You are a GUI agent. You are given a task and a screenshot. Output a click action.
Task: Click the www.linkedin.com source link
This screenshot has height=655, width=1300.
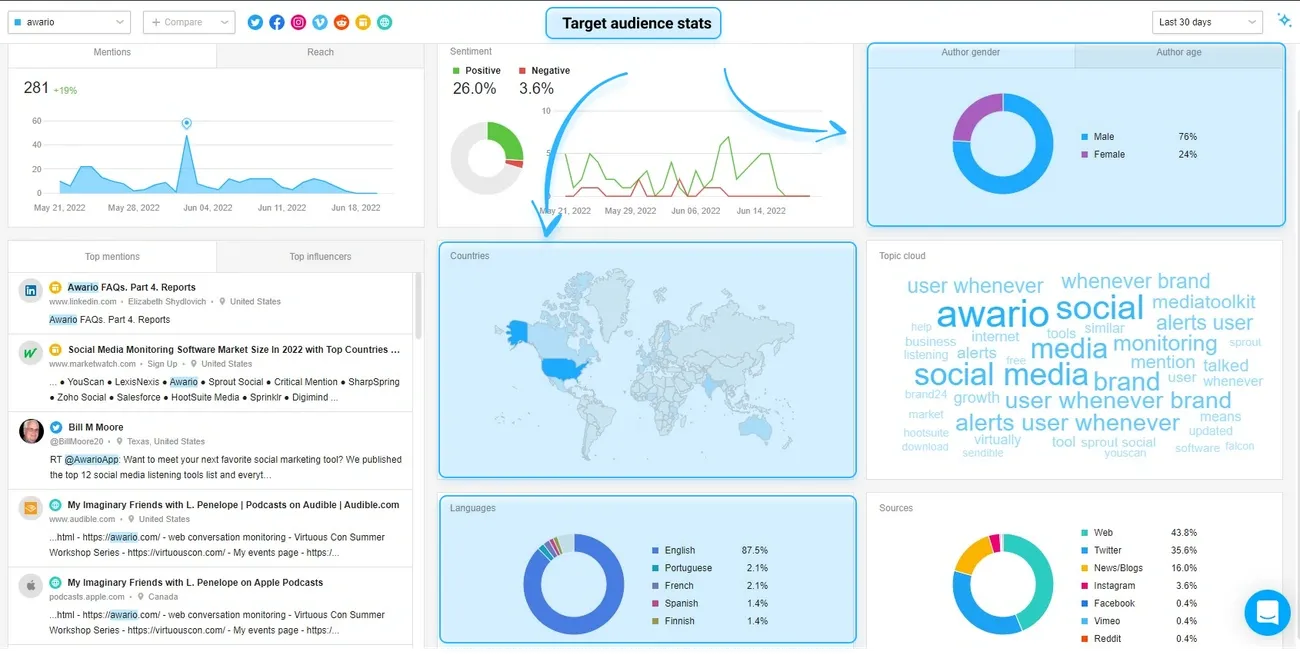coord(84,302)
